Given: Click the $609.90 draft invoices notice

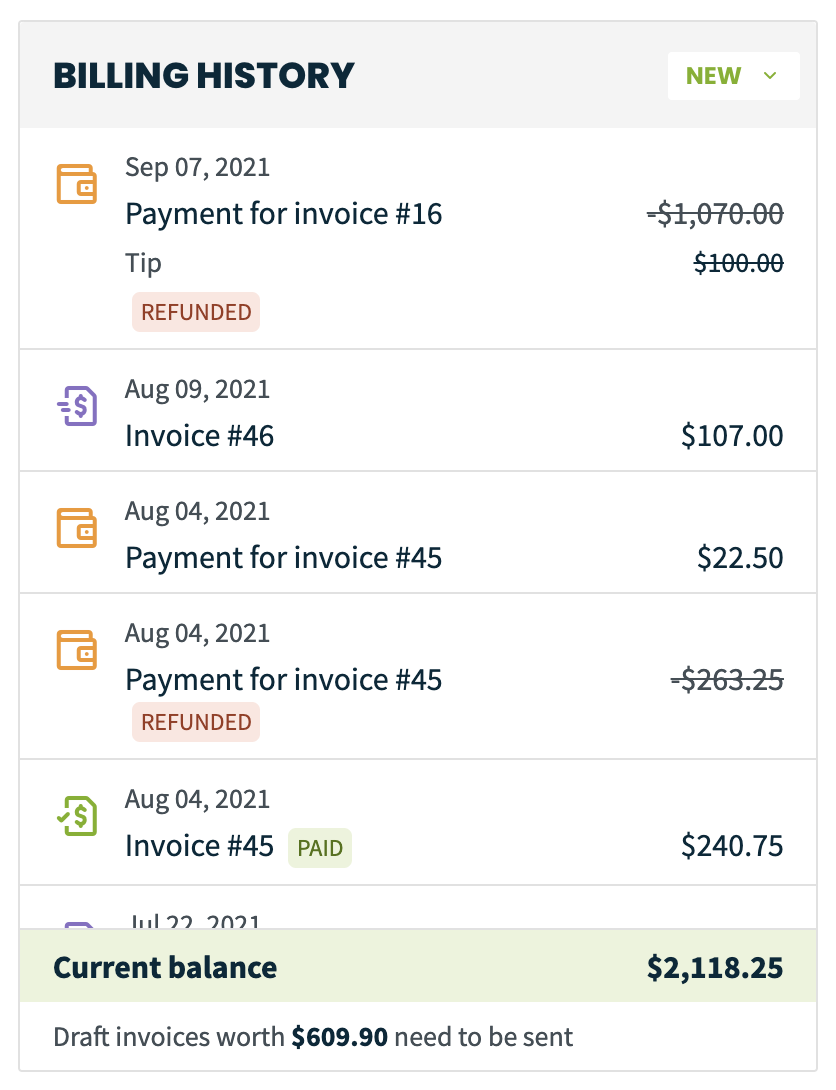Looking at the screenshot, I should coord(313,1036).
